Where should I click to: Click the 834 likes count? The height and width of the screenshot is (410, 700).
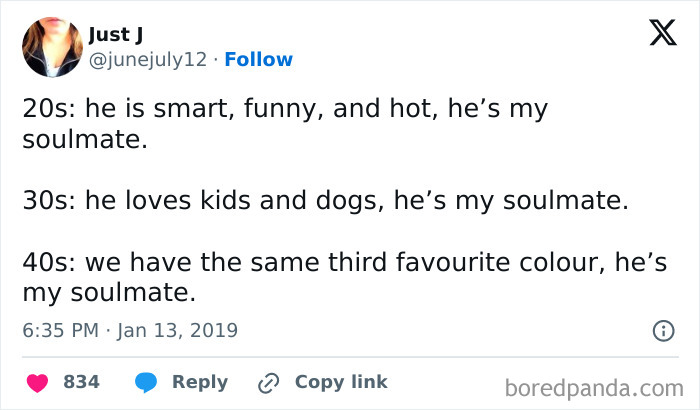click(81, 382)
